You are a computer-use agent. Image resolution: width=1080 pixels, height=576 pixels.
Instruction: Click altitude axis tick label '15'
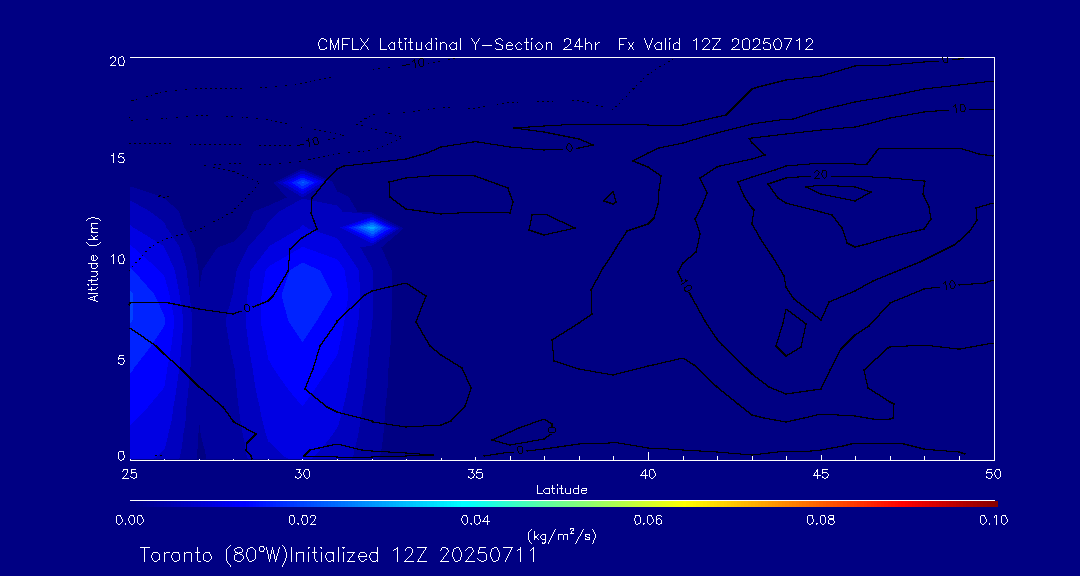click(x=116, y=159)
